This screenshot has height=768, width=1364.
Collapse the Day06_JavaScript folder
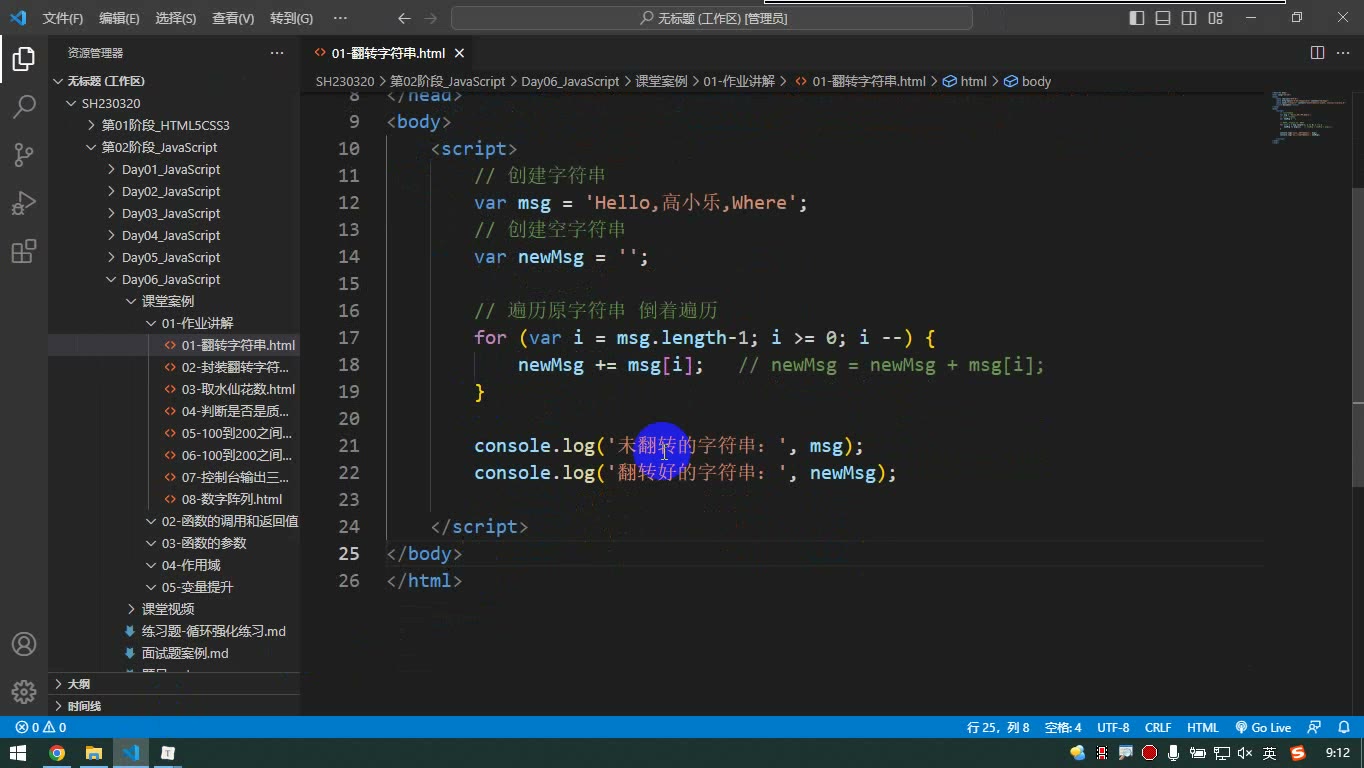[x=171, y=279]
